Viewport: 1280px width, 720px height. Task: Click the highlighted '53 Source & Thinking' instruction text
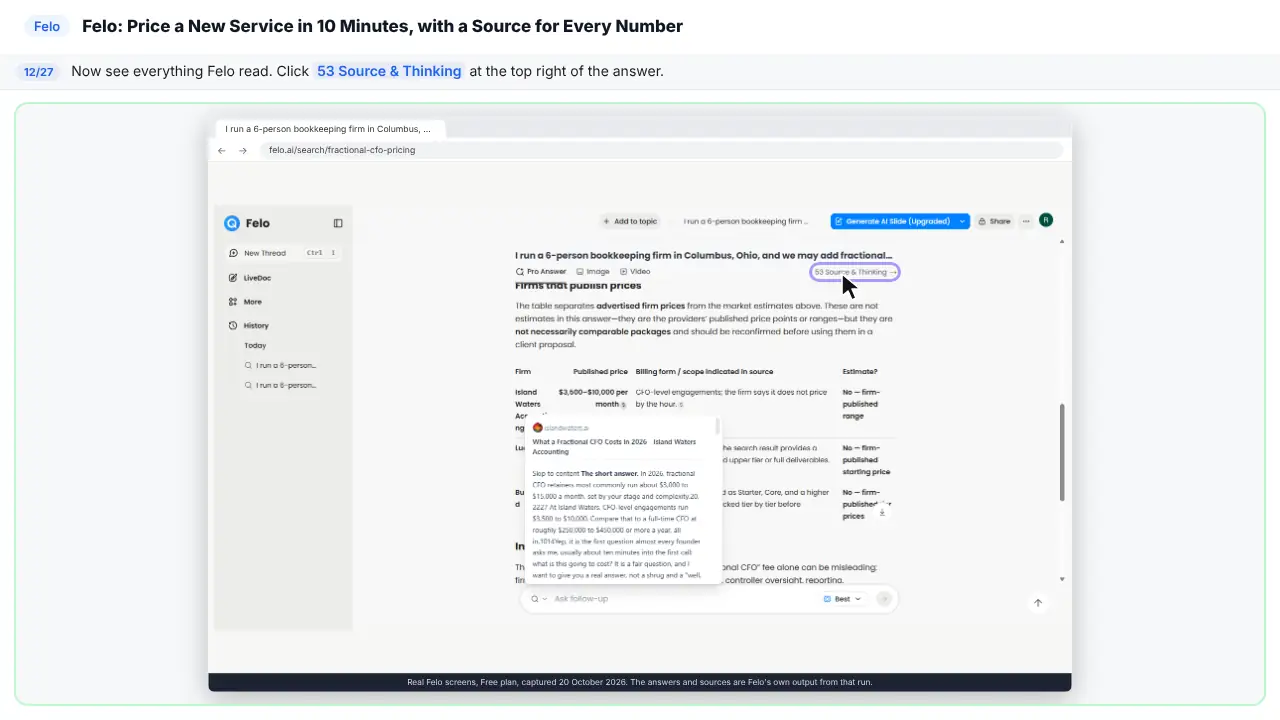click(x=389, y=71)
